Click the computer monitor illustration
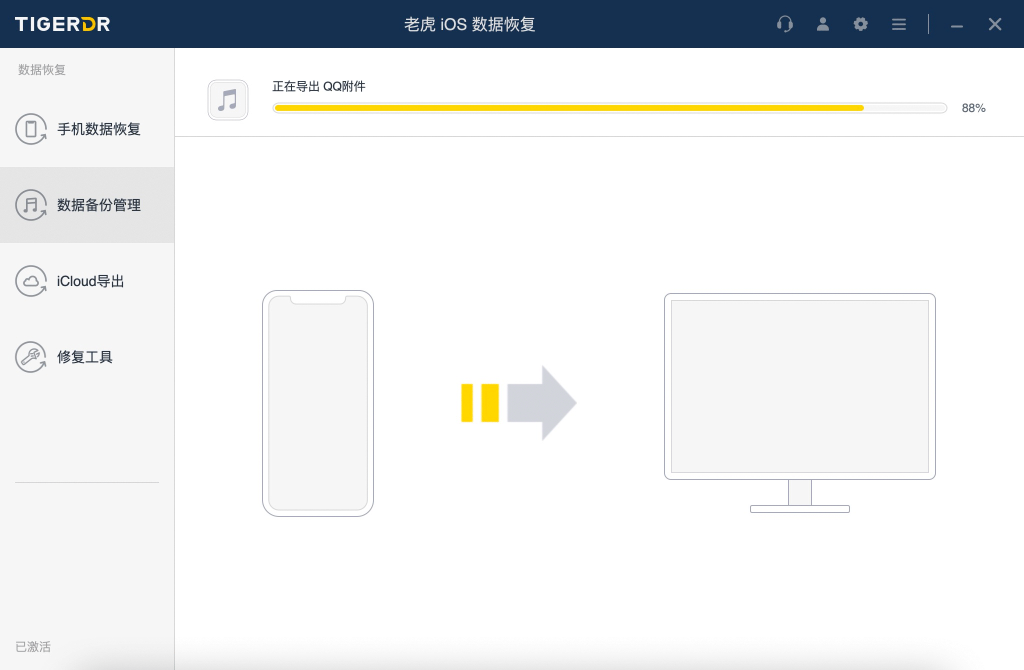The height and width of the screenshot is (670, 1024). 799,388
